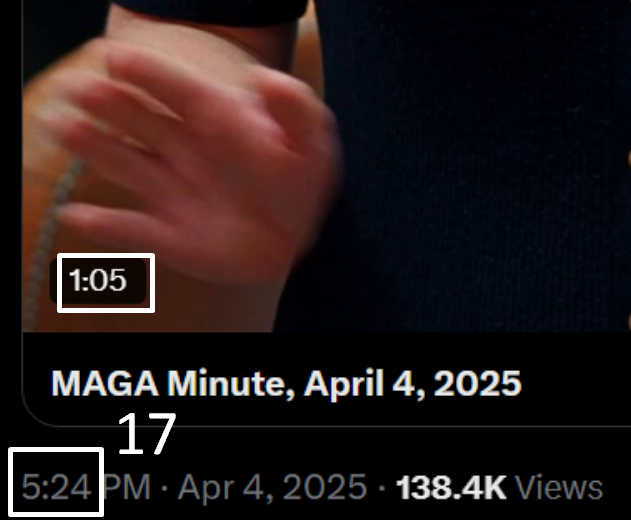Play the MAGA Minute video thumbnail
The image size is (631, 520).
point(327,166)
